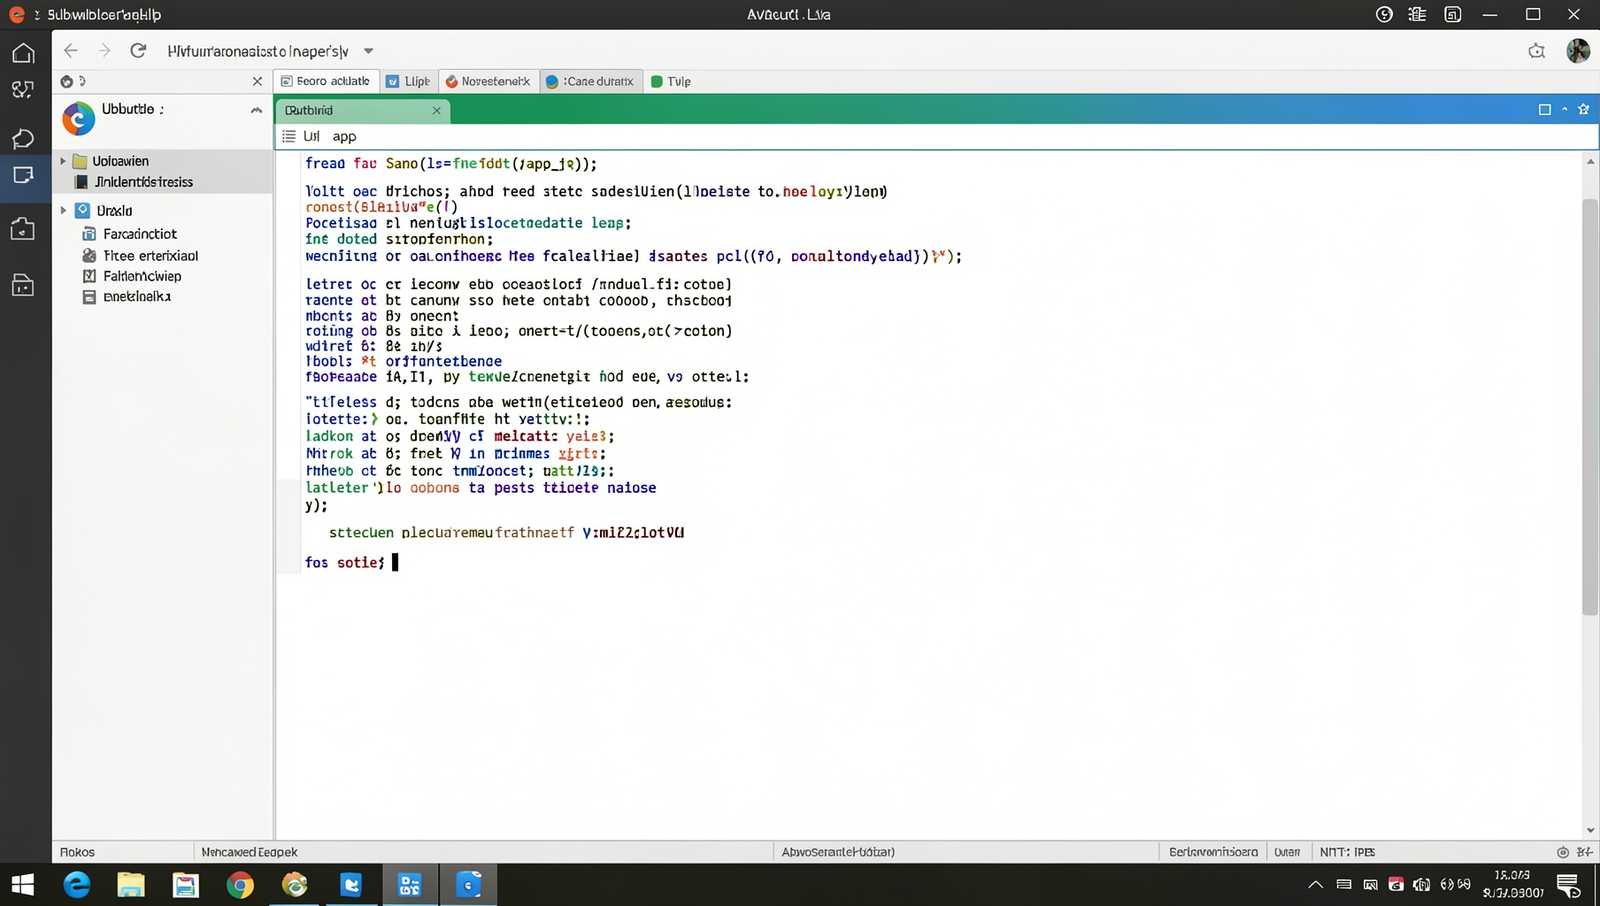Click the hamburger list icon beside Url
The height and width of the screenshot is (906, 1600).
(x=289, y=136)
